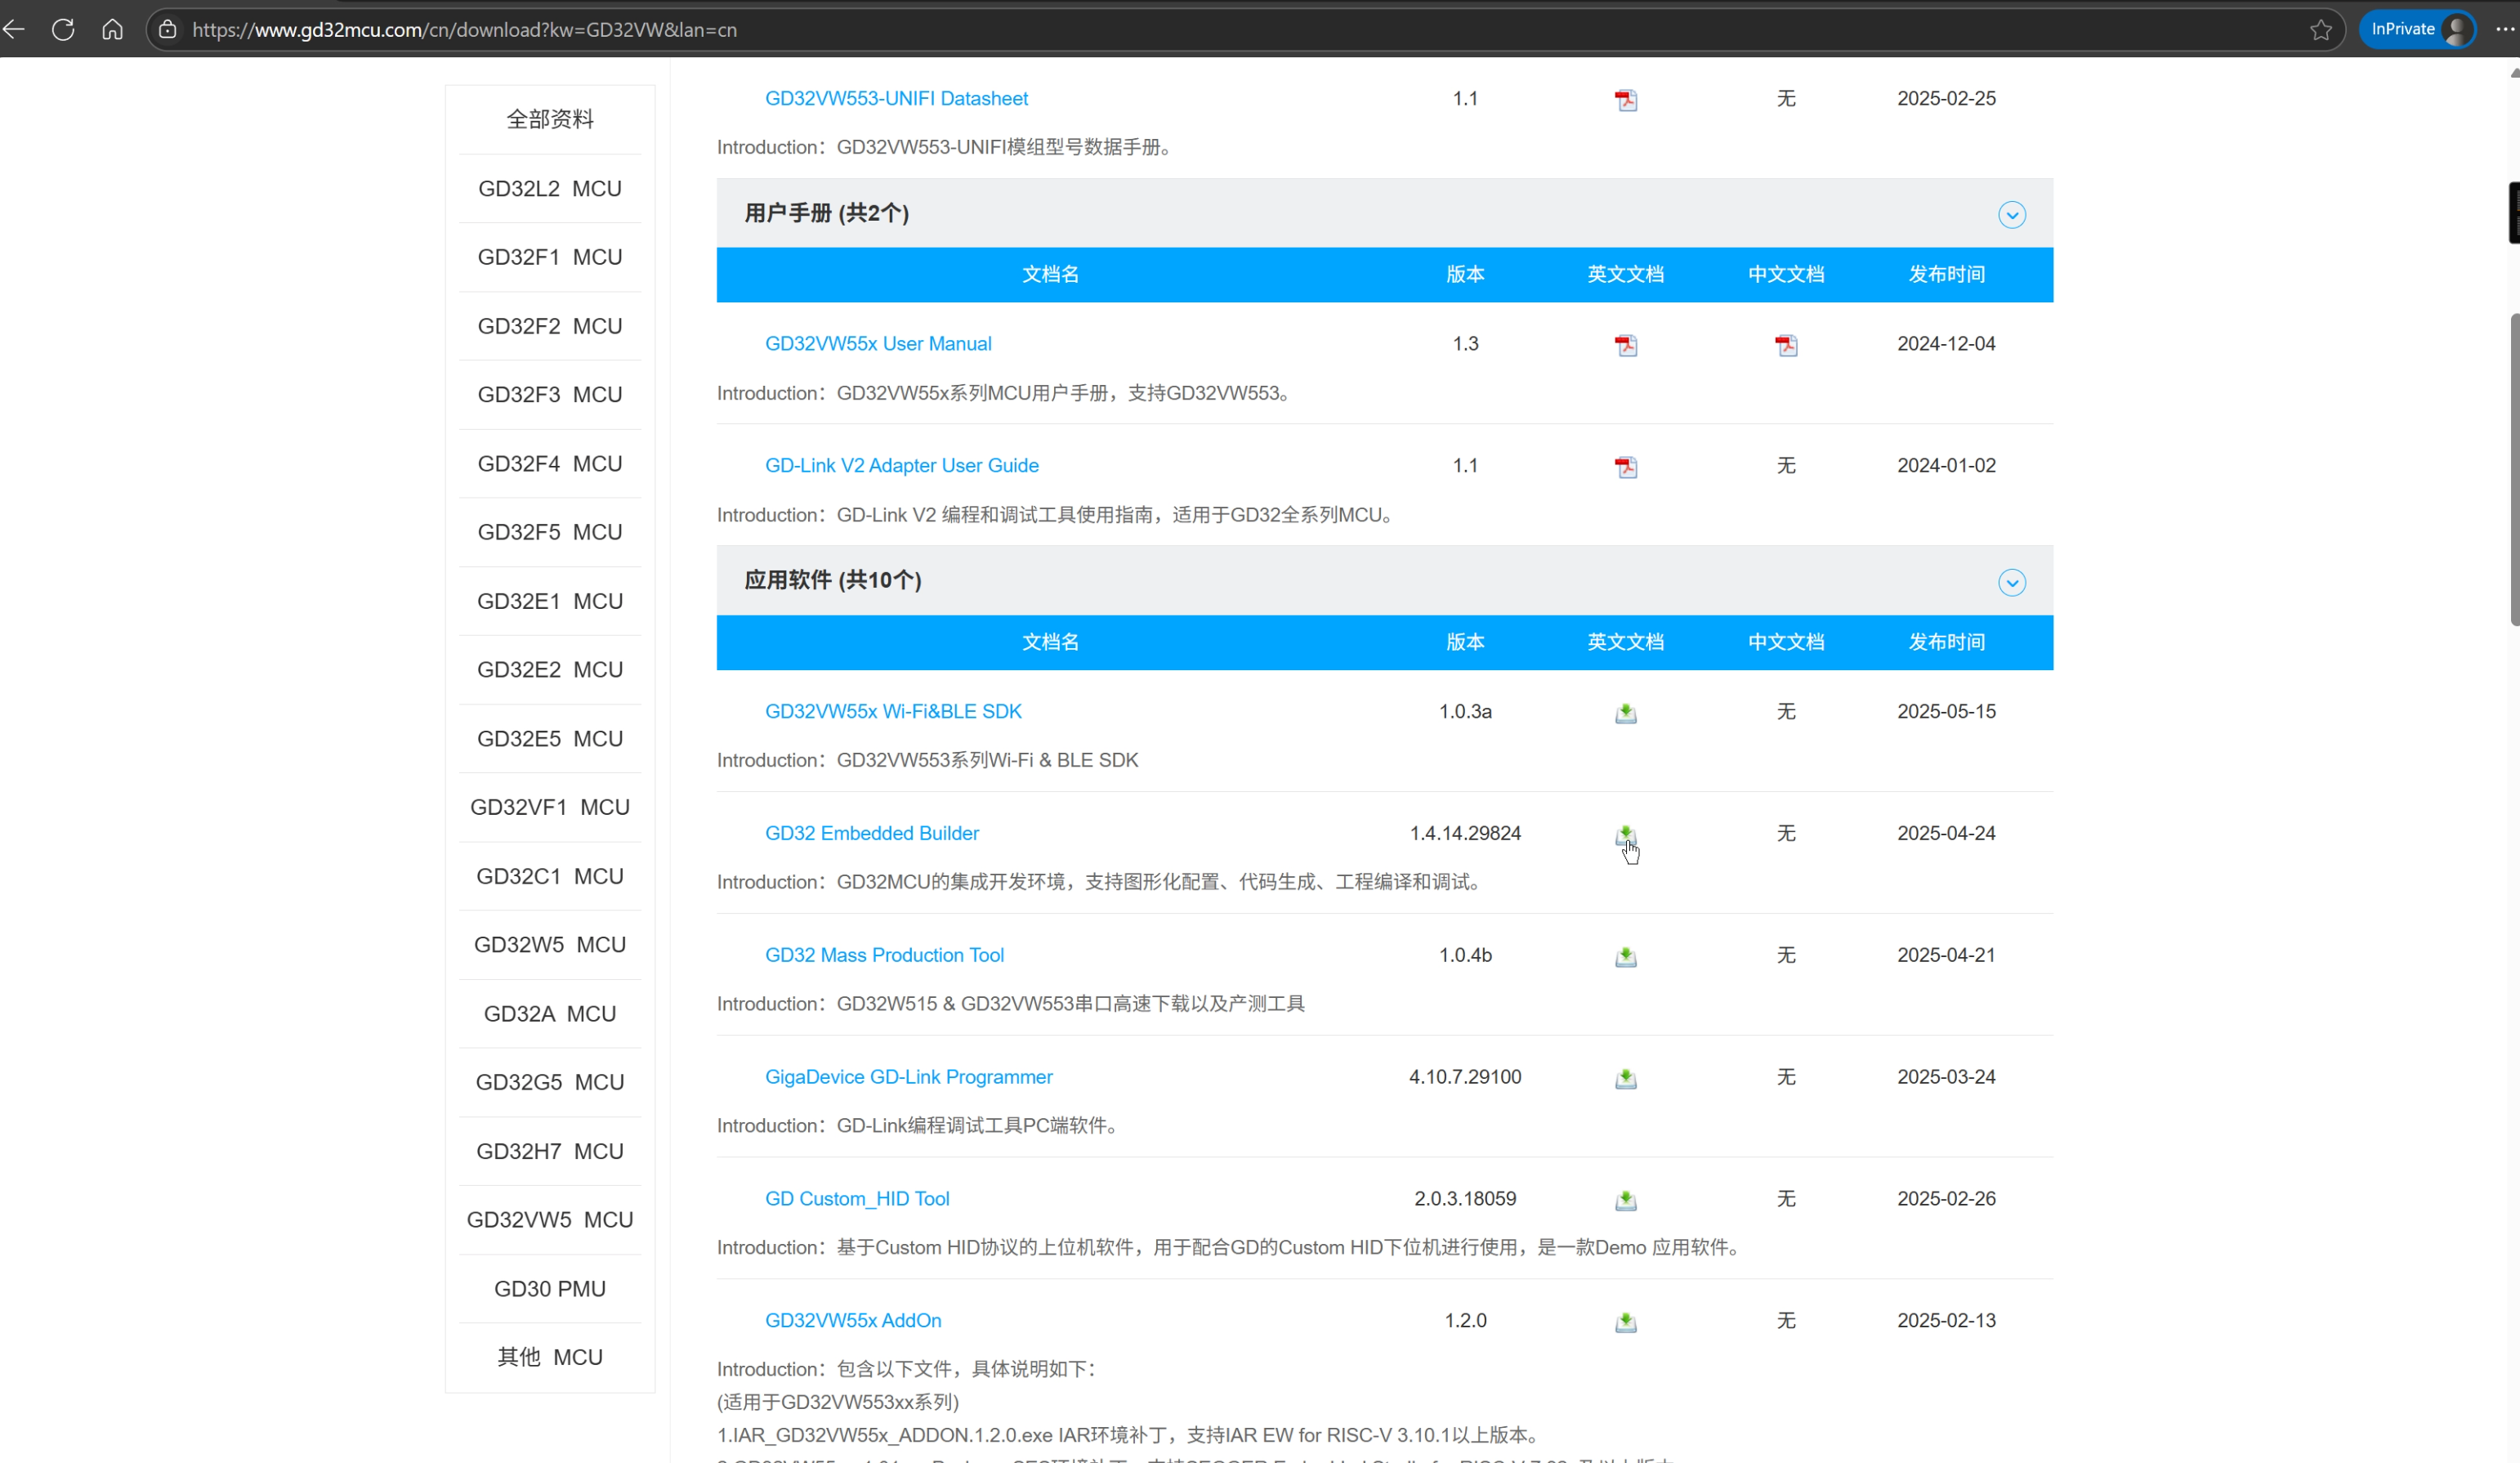Click 发布时间 header in 应用软件 table
Viewport: 2520px width, 1463px height.
click(1946, 642)
